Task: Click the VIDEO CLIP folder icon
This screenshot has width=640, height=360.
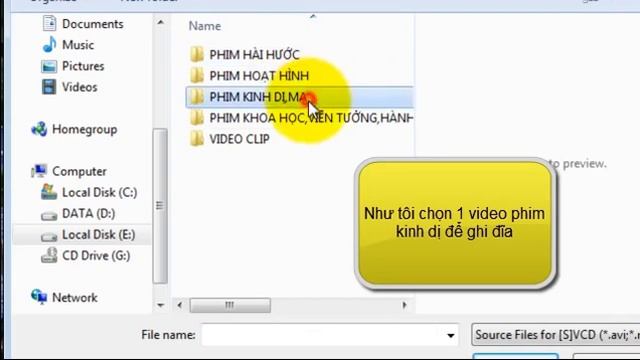Action: [197, 139]
